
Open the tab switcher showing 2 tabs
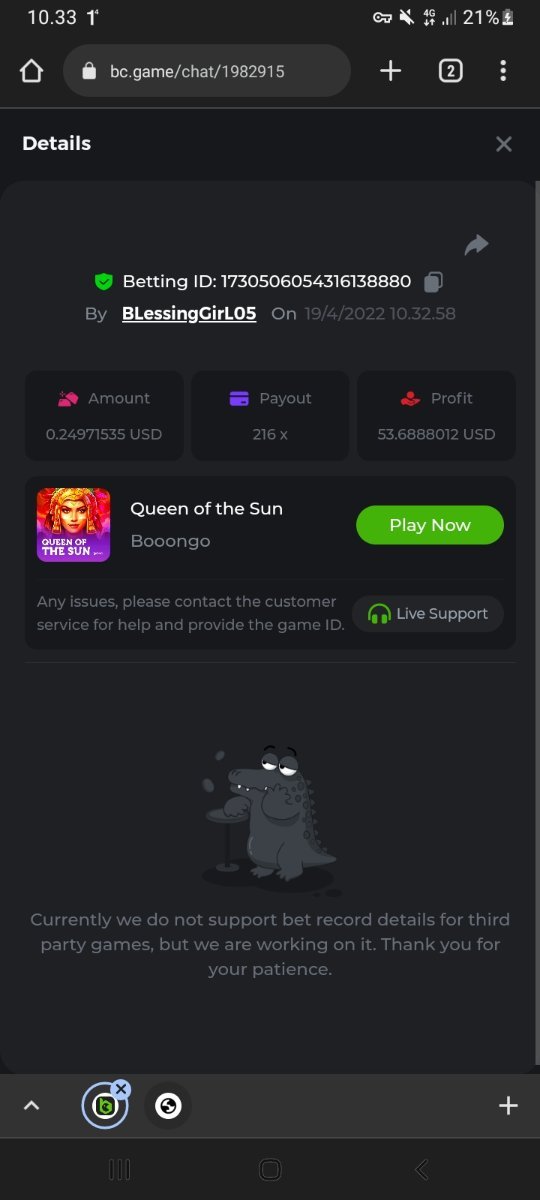click(x=451, y=70)
